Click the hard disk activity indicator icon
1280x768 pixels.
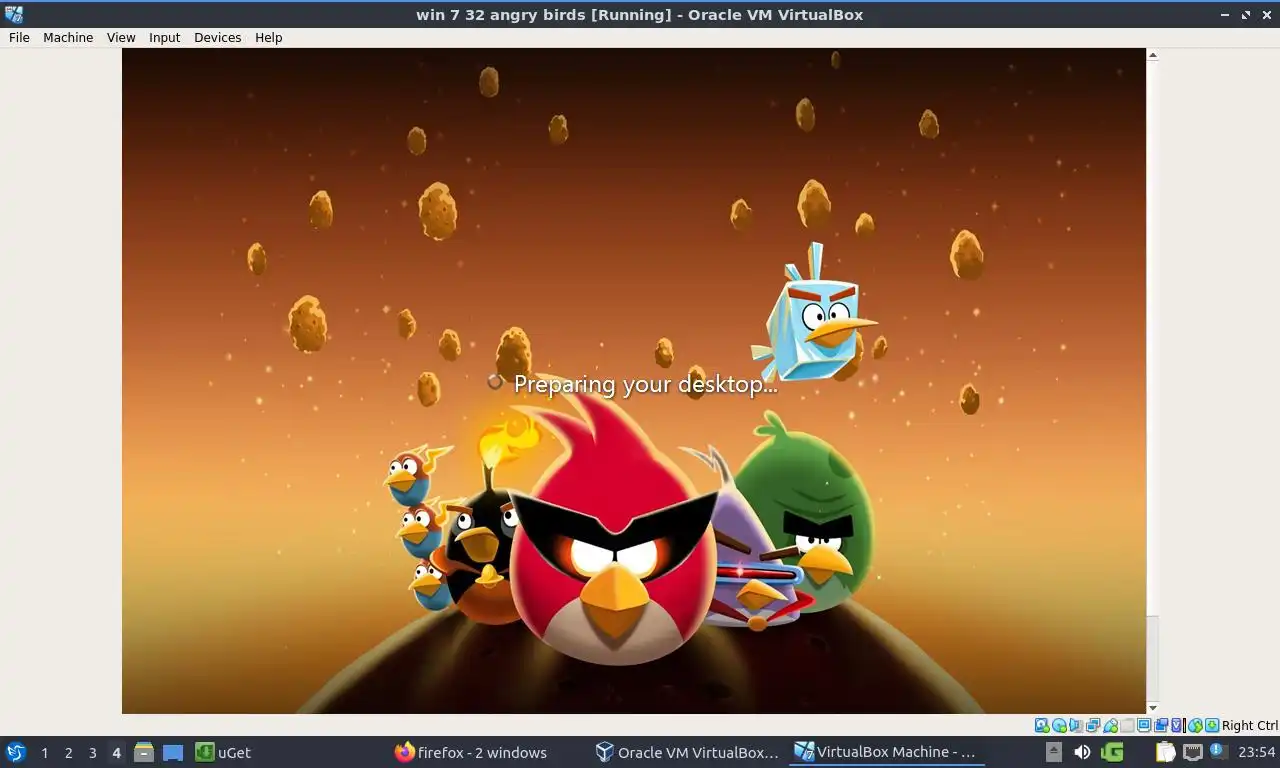coord(1042,725)
